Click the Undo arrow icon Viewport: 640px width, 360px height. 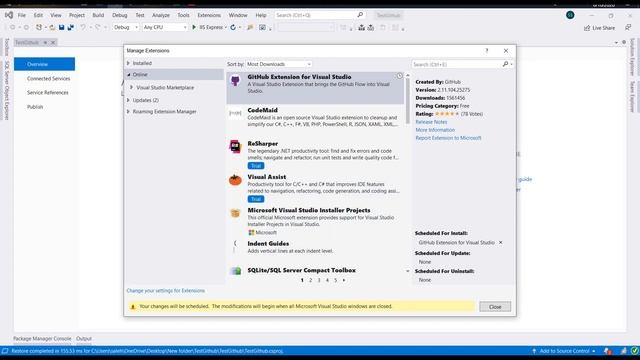83,27
